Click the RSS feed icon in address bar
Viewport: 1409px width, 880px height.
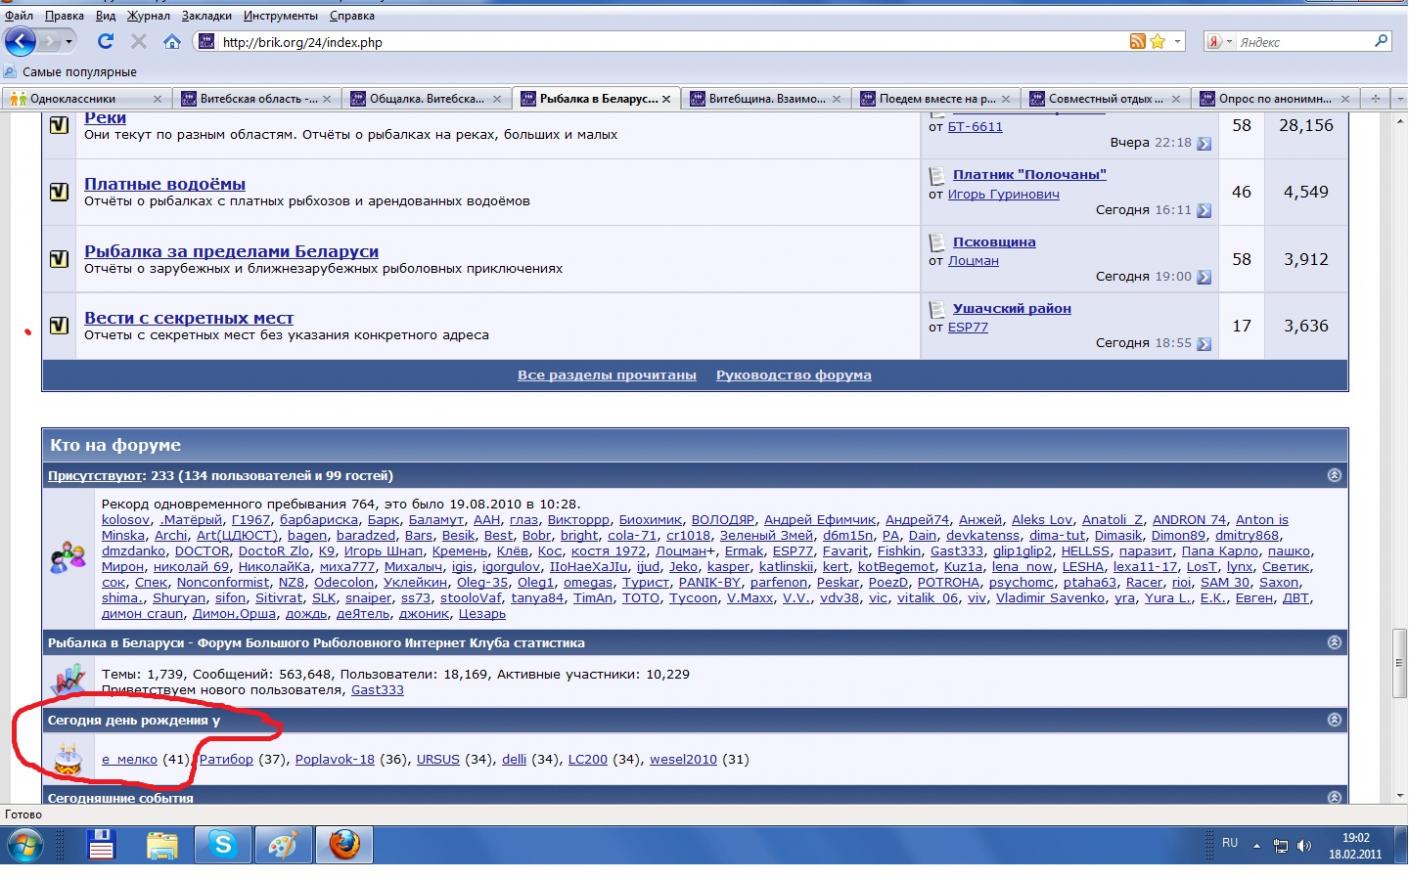pyautogui.click(x=1137, y=41)
